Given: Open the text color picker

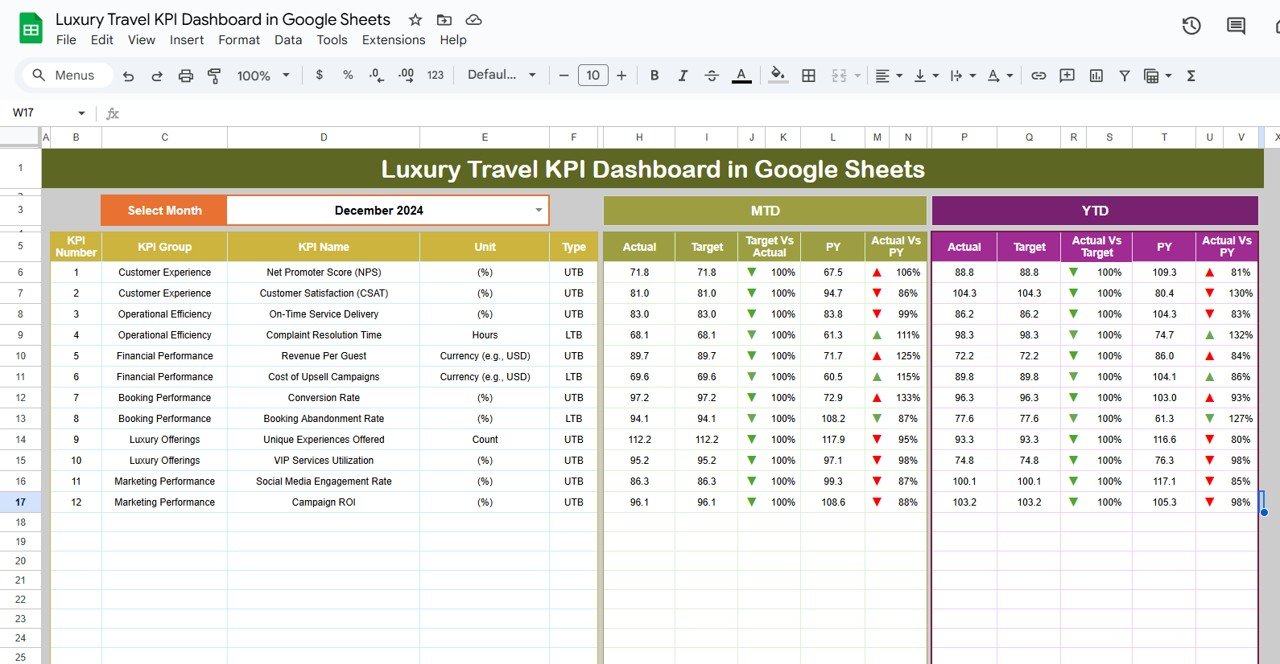Looking at the screenshot, I should (x=741, y=75).
